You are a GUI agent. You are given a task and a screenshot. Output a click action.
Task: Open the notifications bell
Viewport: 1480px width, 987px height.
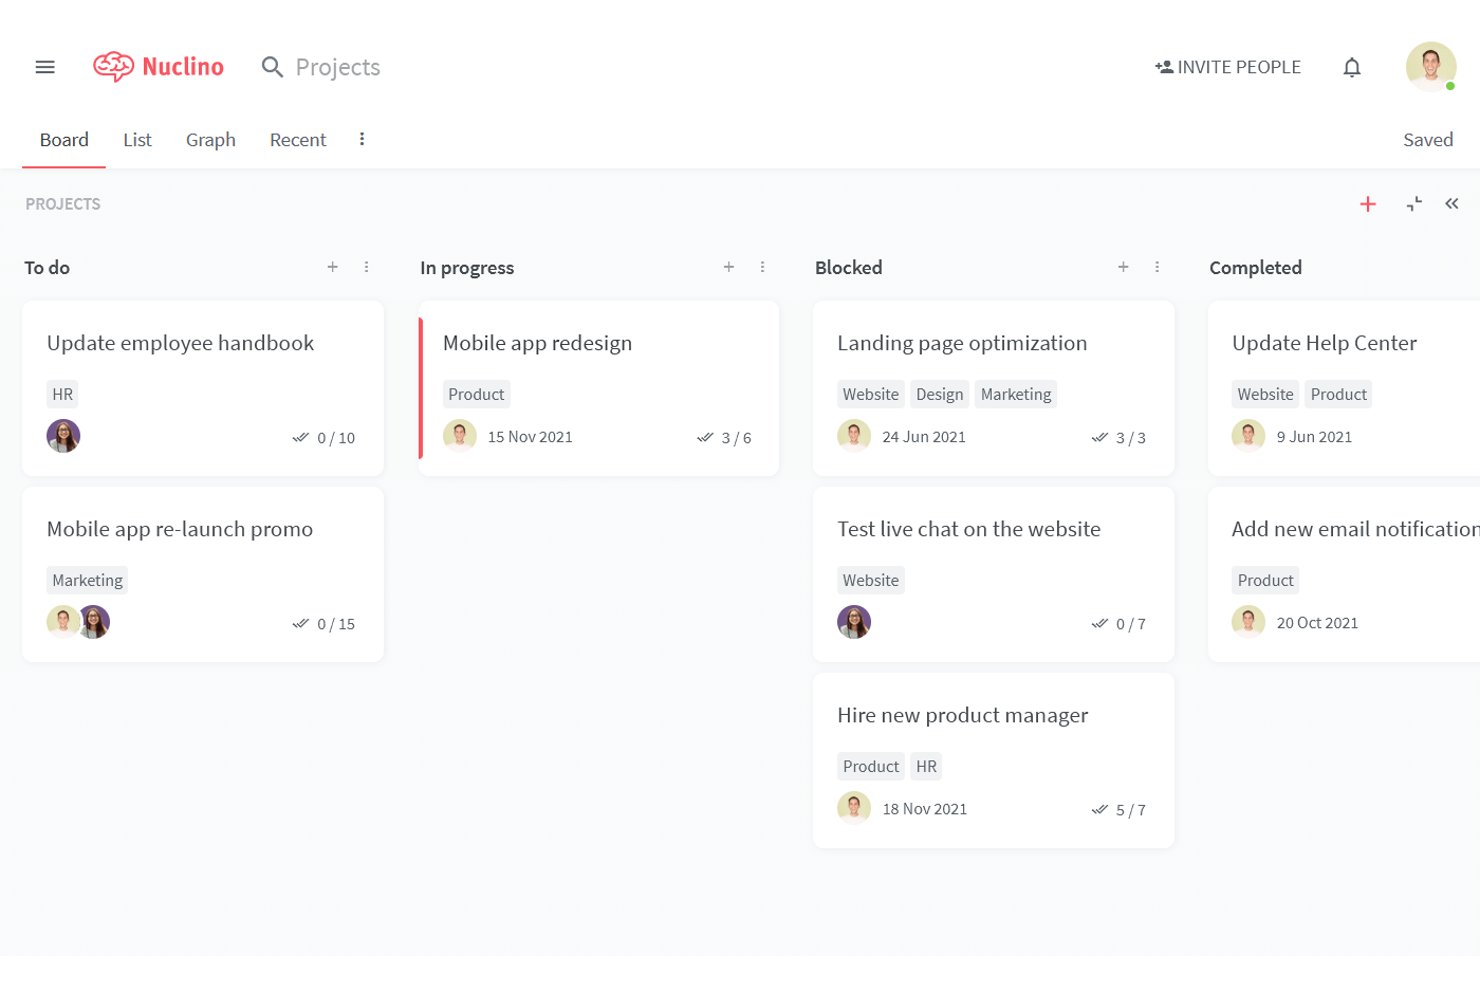[1352, 67]
